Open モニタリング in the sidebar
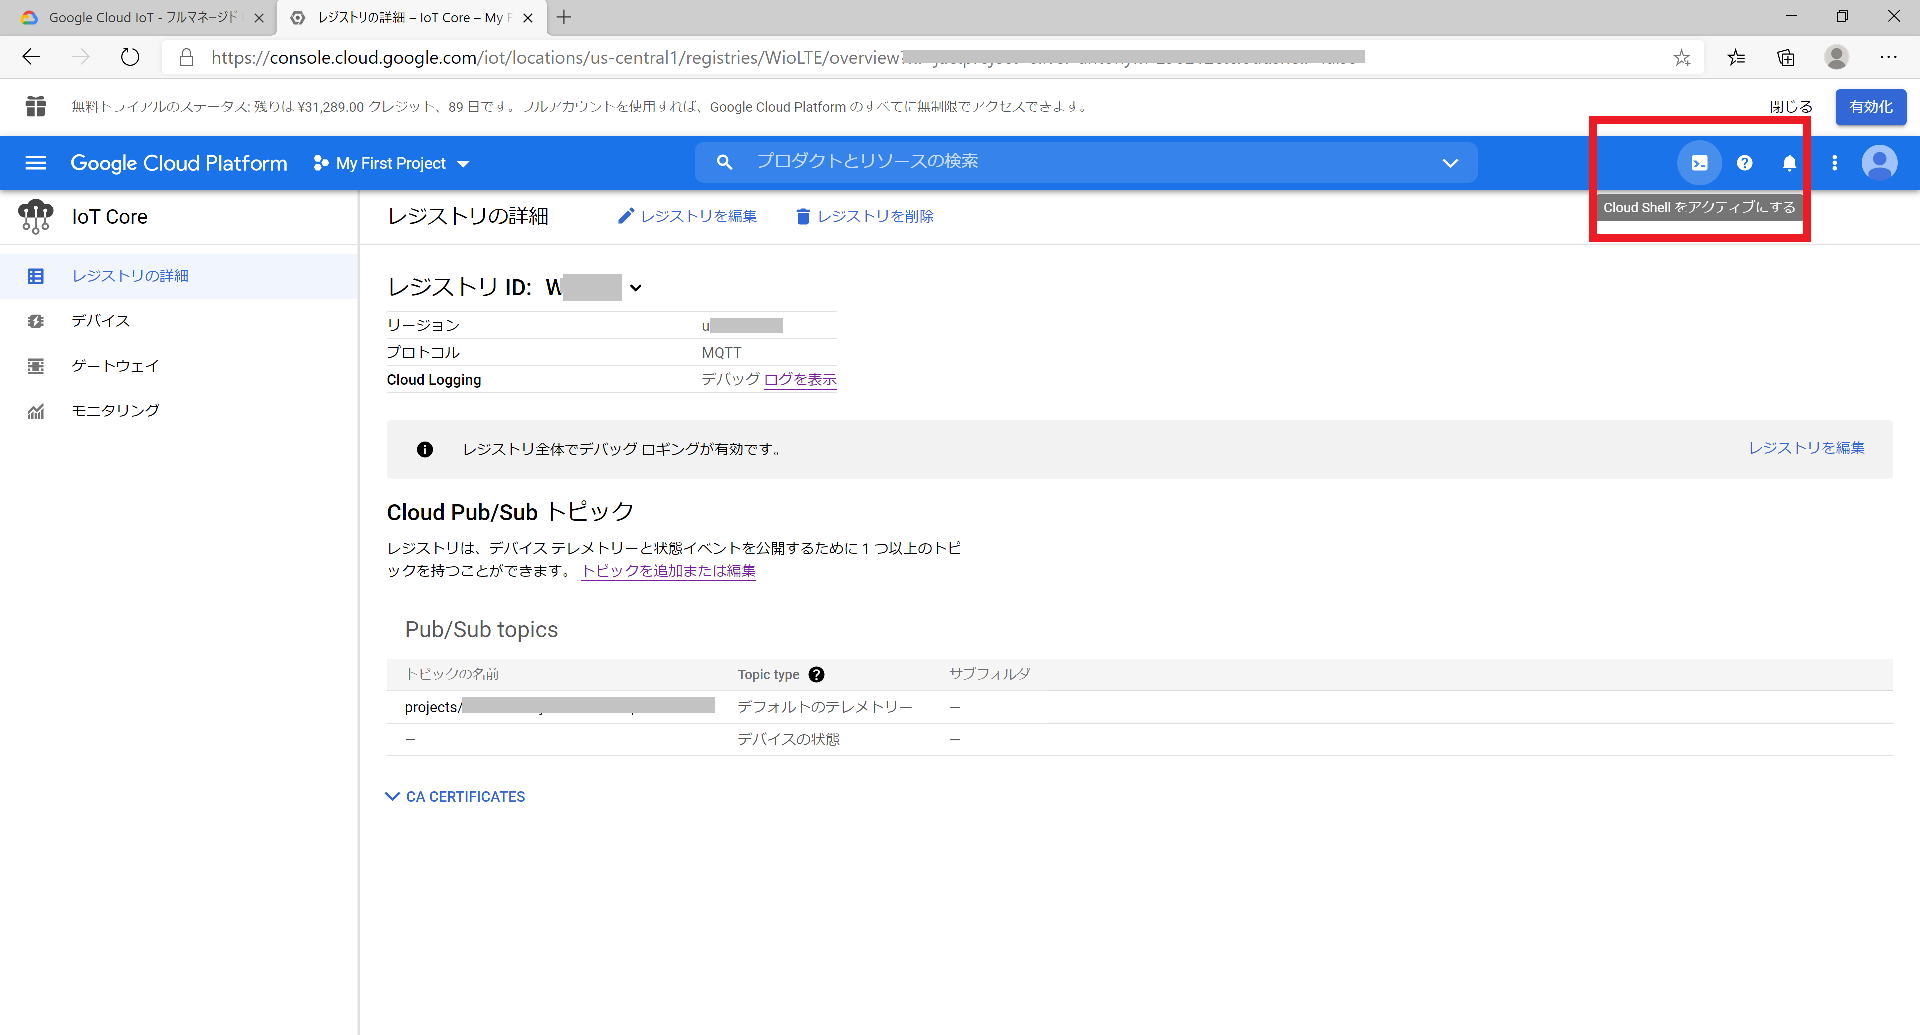 click(115, 411)
